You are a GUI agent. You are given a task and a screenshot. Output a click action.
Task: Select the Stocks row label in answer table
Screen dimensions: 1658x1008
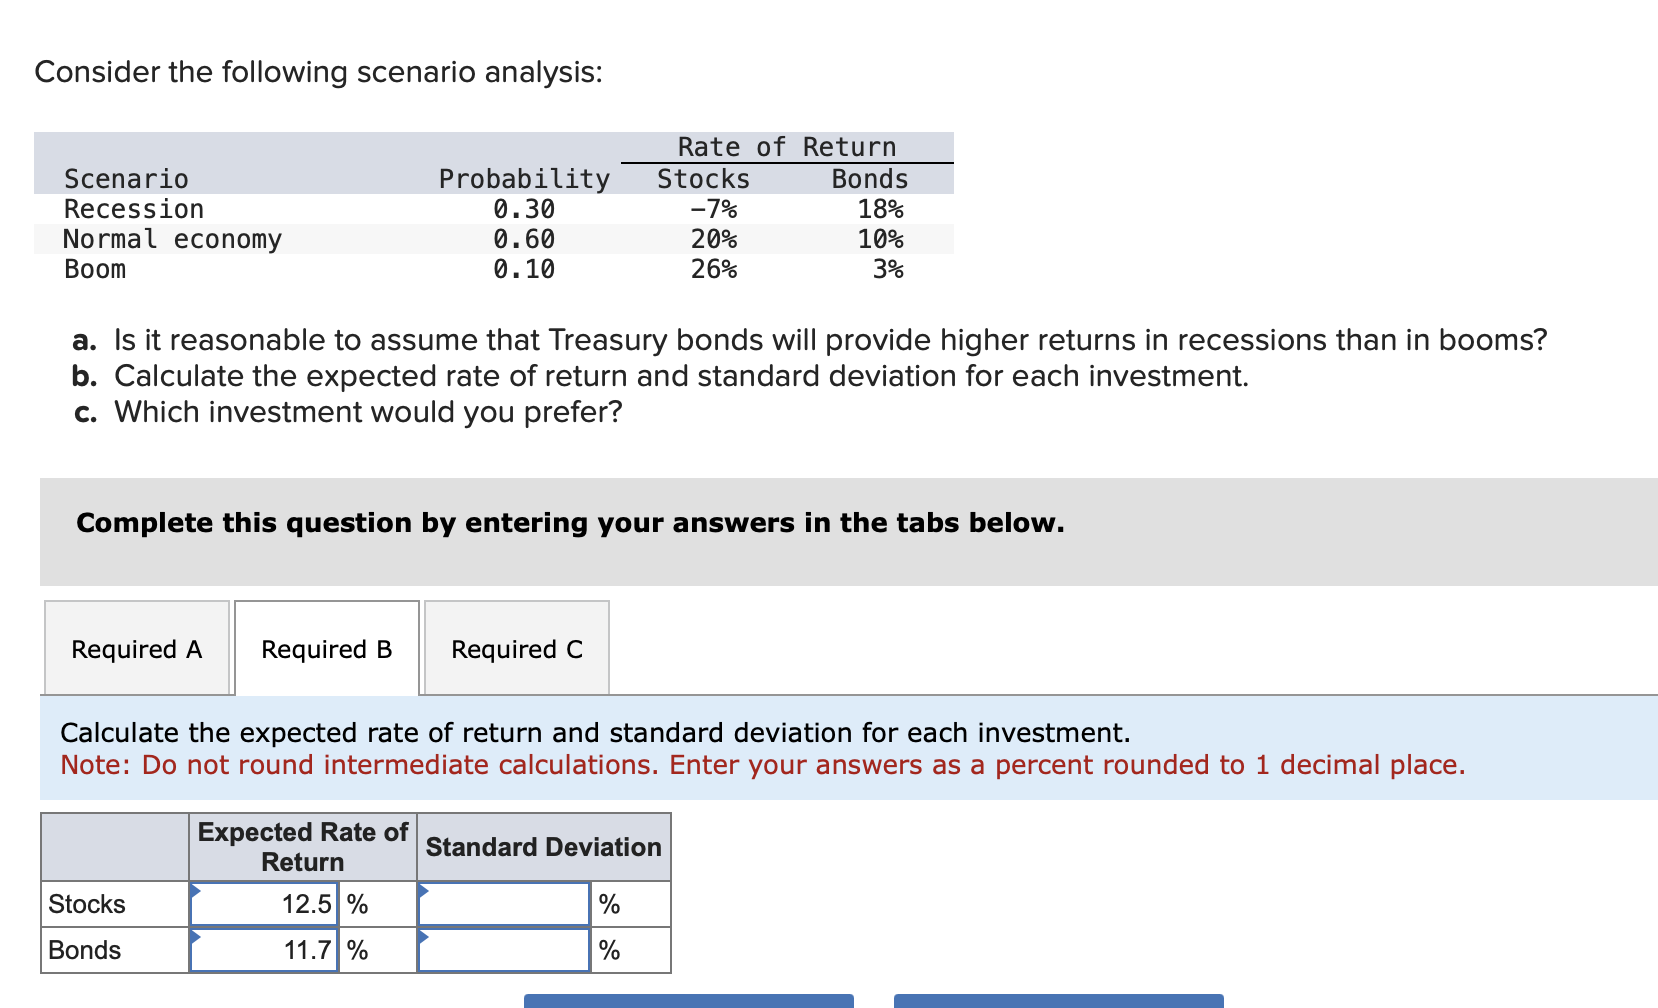point(85,903)
